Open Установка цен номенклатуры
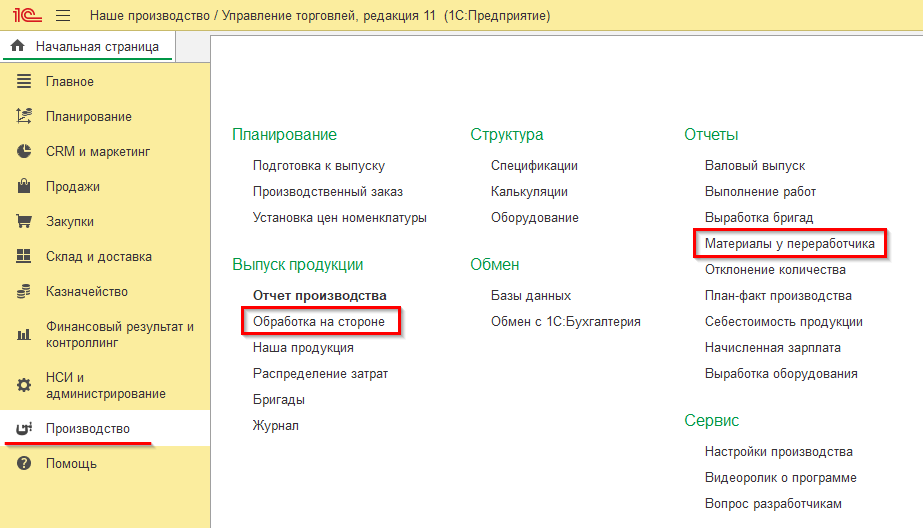923x528 pixels. [340, 218]
